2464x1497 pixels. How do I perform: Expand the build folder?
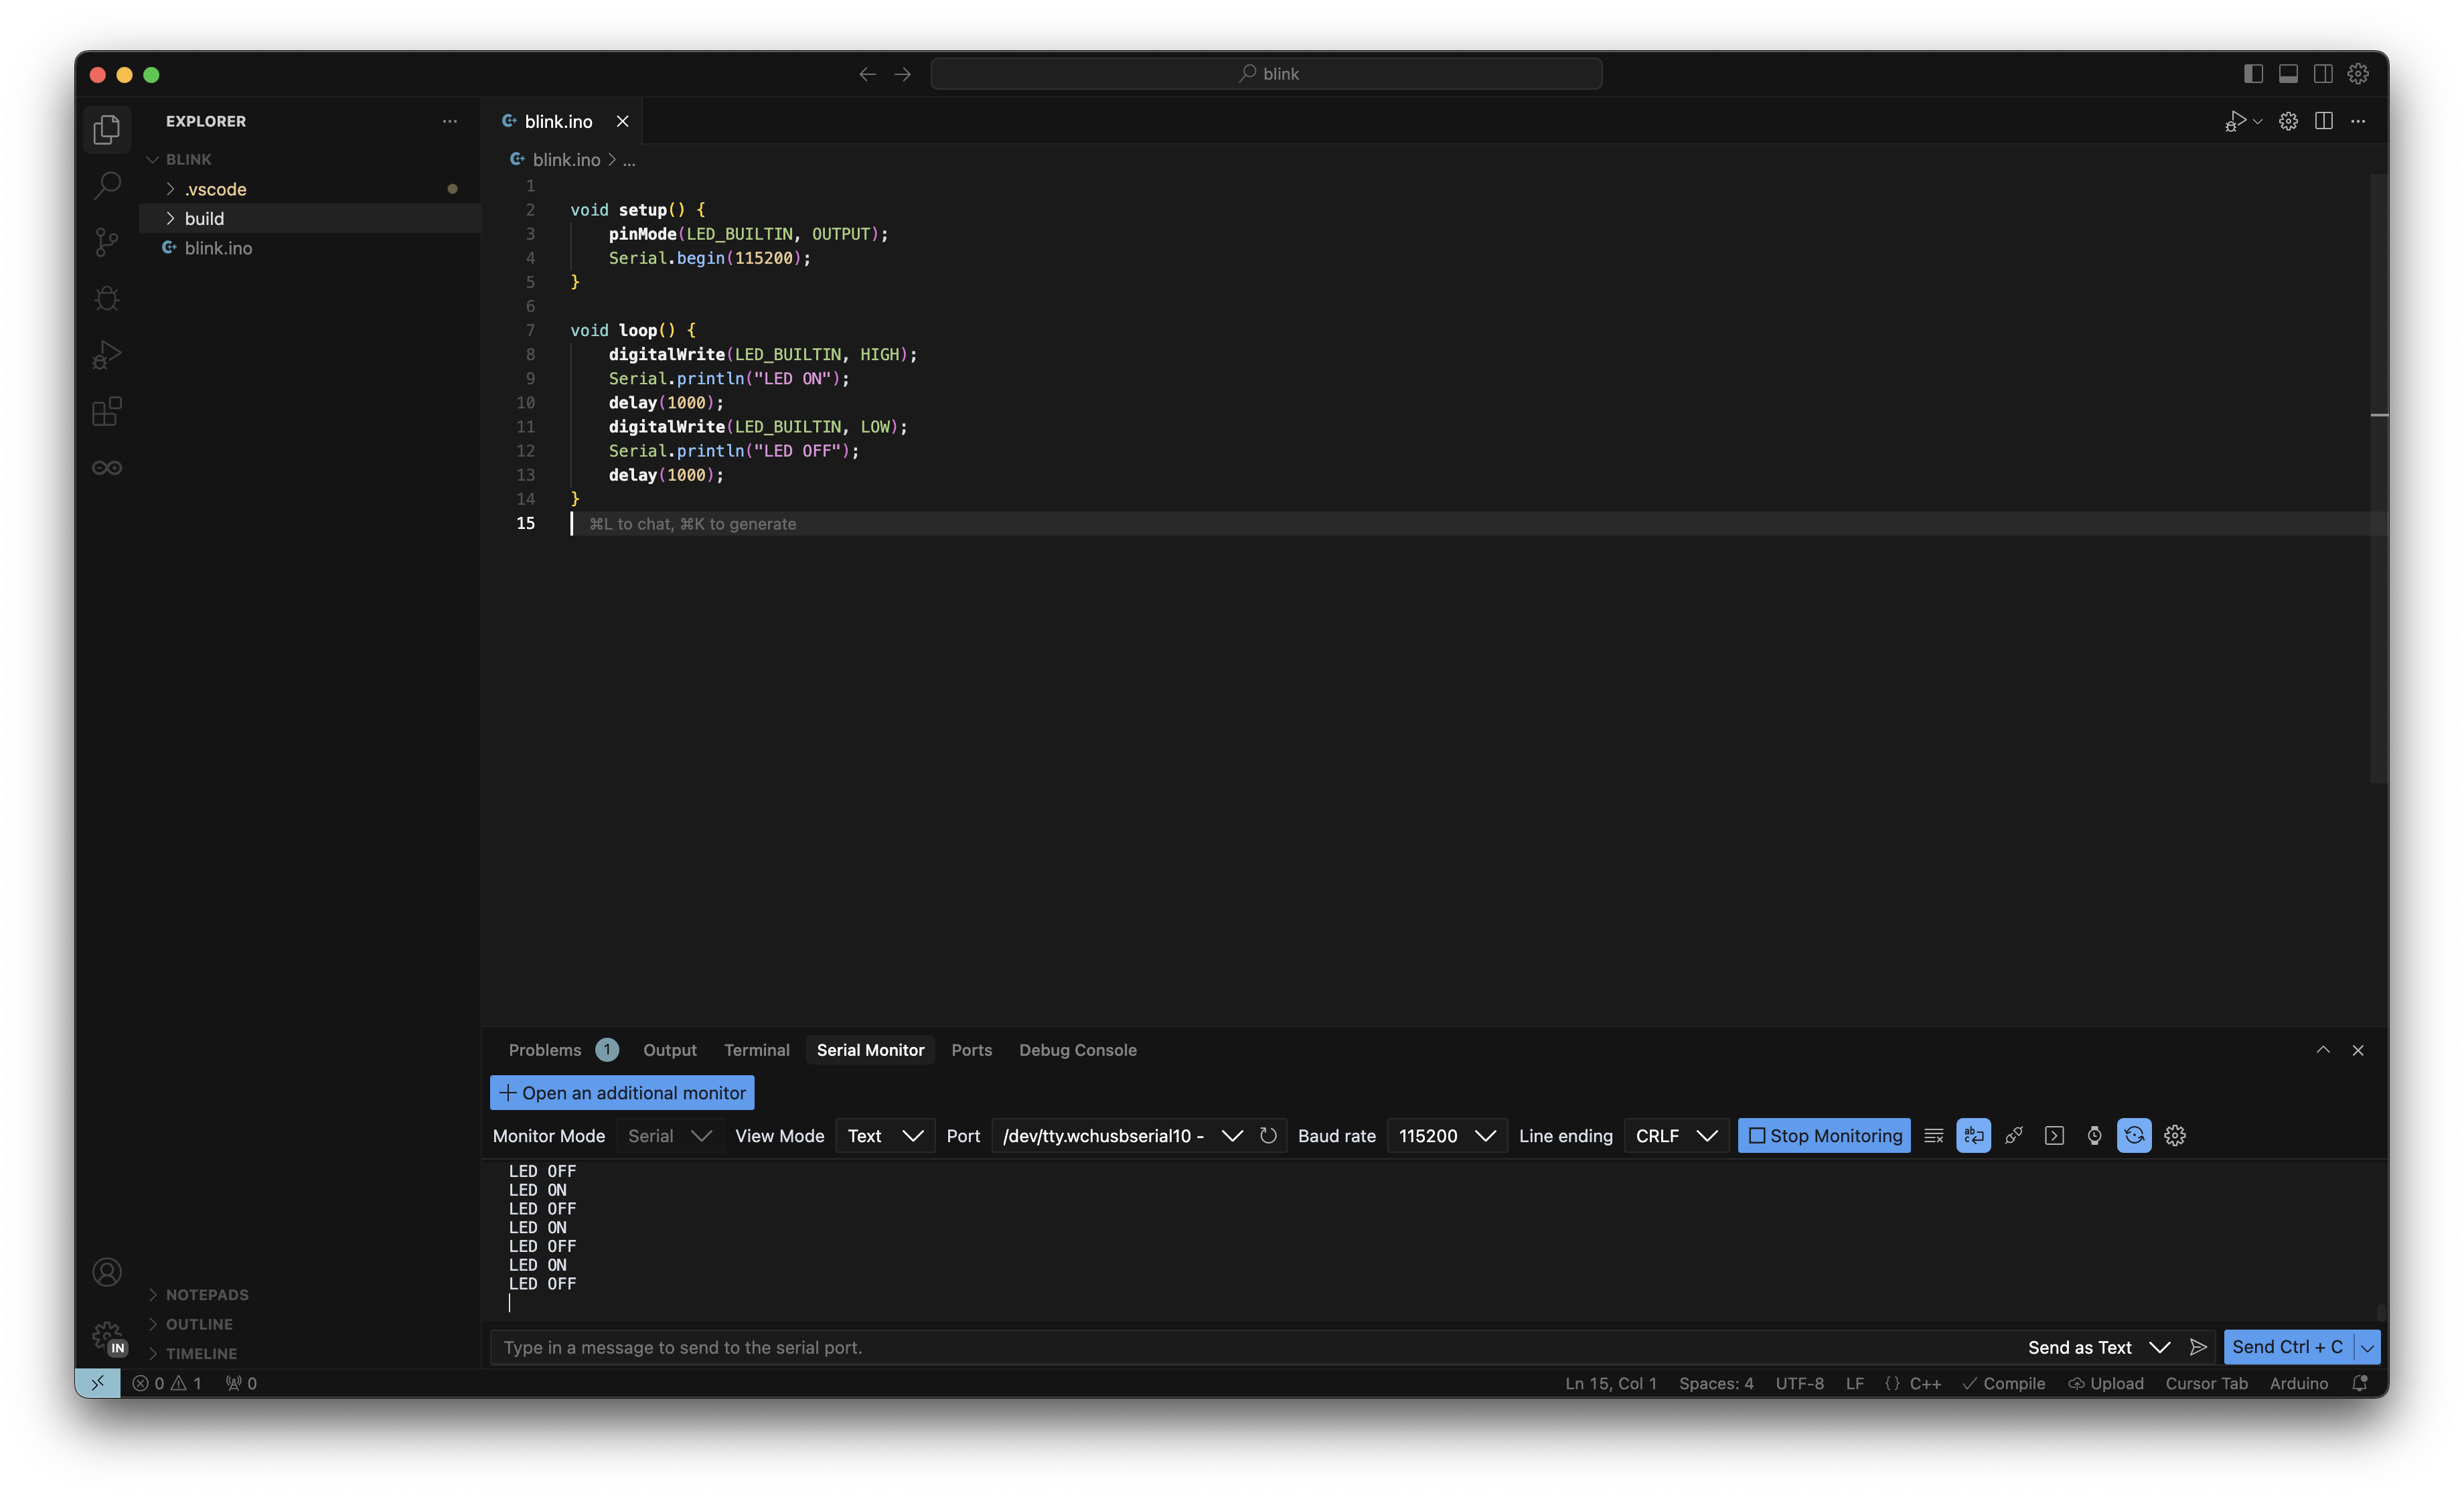point(204,218)
